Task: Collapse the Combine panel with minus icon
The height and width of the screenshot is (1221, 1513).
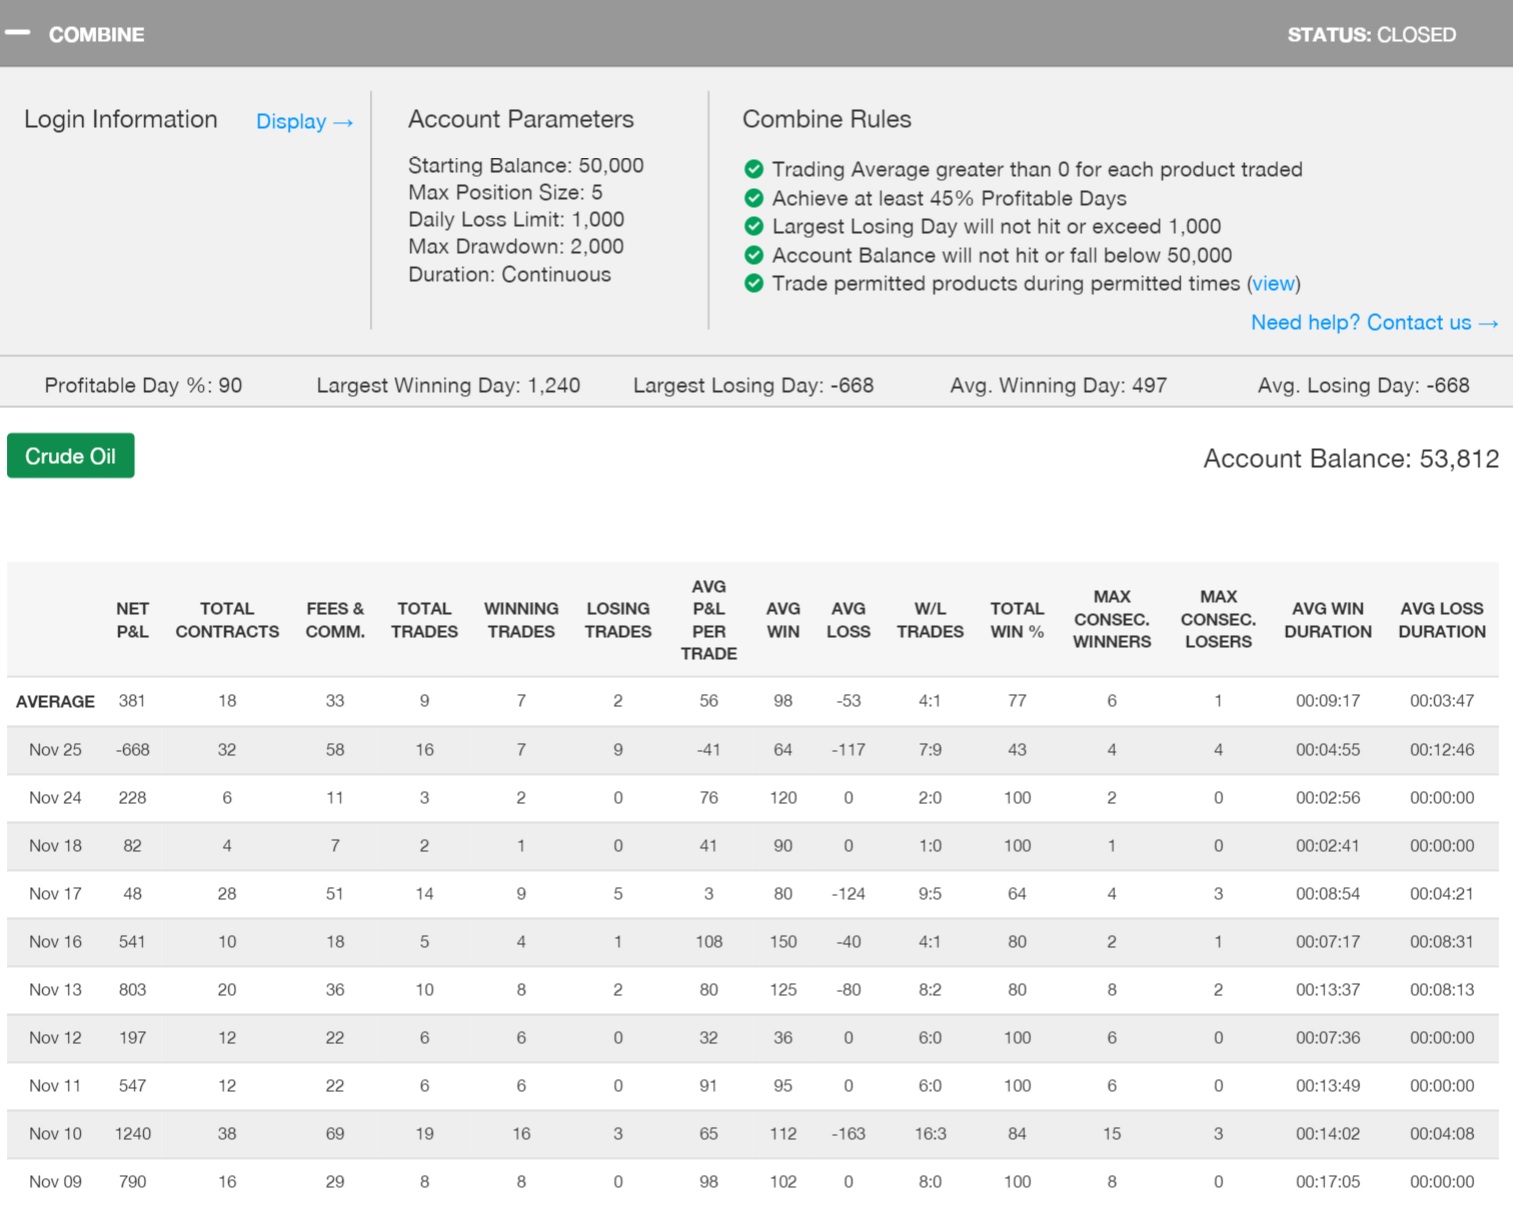Action: point(18,33)
